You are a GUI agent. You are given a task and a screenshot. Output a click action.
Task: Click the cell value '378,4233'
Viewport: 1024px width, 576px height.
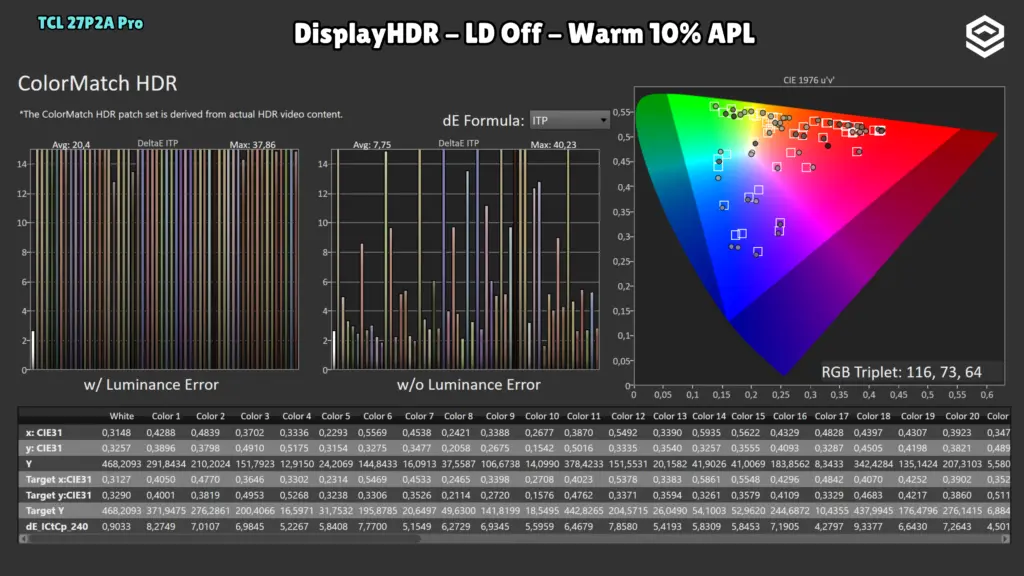click(583, 464)
